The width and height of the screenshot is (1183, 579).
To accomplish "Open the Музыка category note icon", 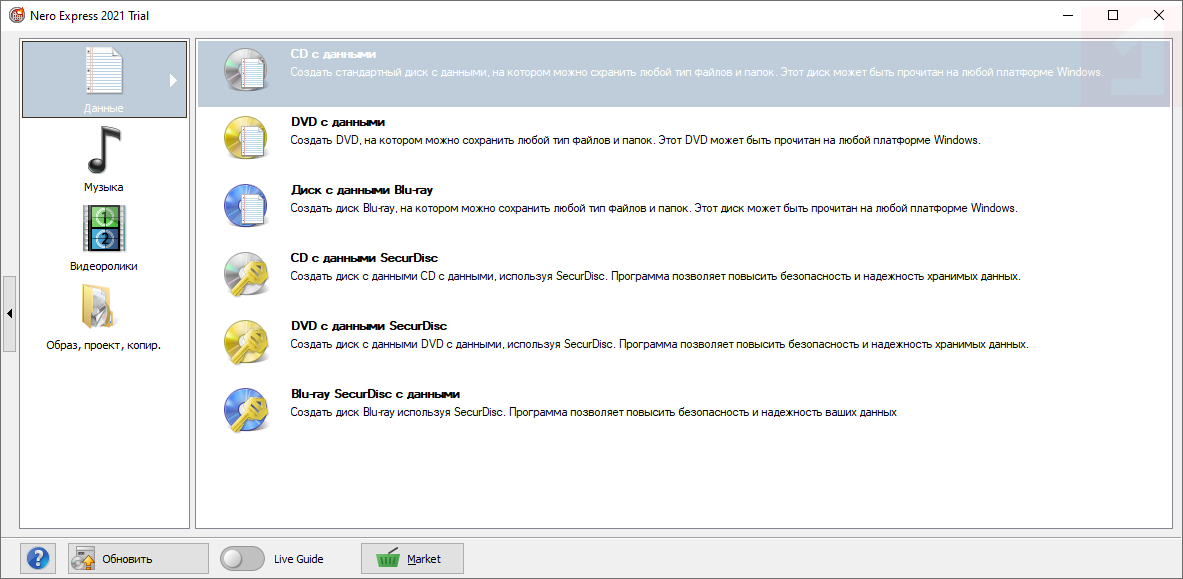I will [x=104, y=149].
